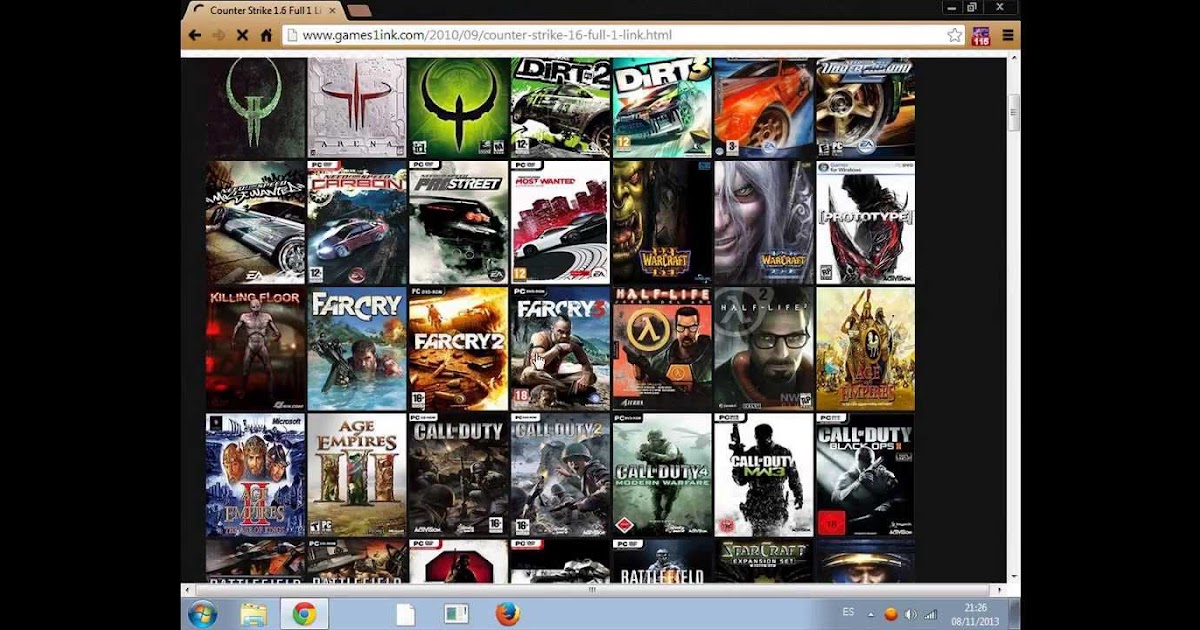Open the Windows Start button

click(x=202, y=614)
